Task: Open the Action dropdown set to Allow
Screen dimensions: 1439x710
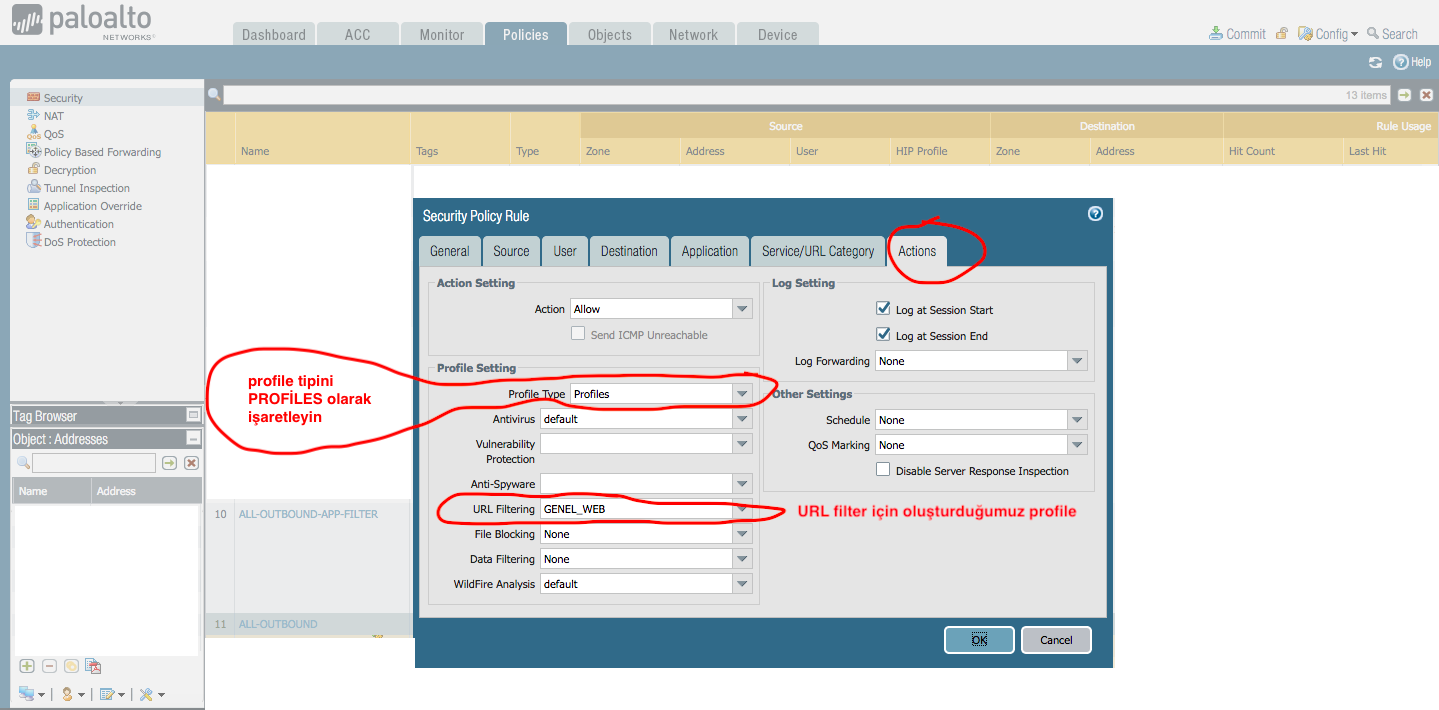Action: 741,309
